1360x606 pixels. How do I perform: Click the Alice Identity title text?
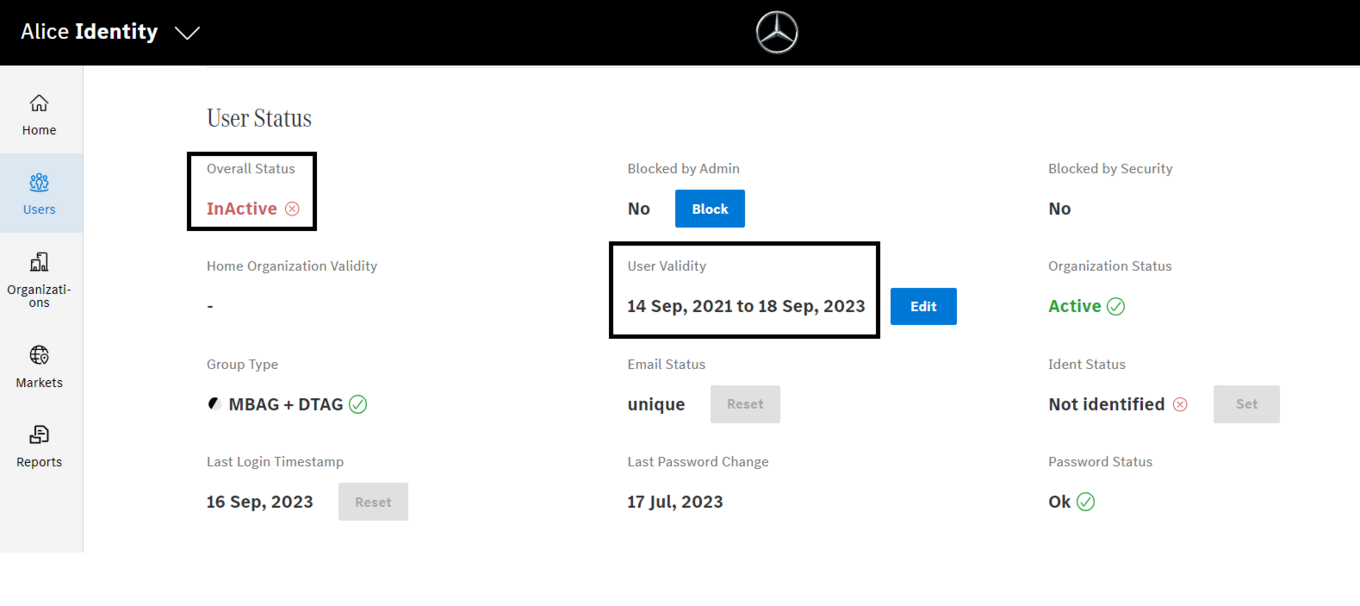pos(89,32)
